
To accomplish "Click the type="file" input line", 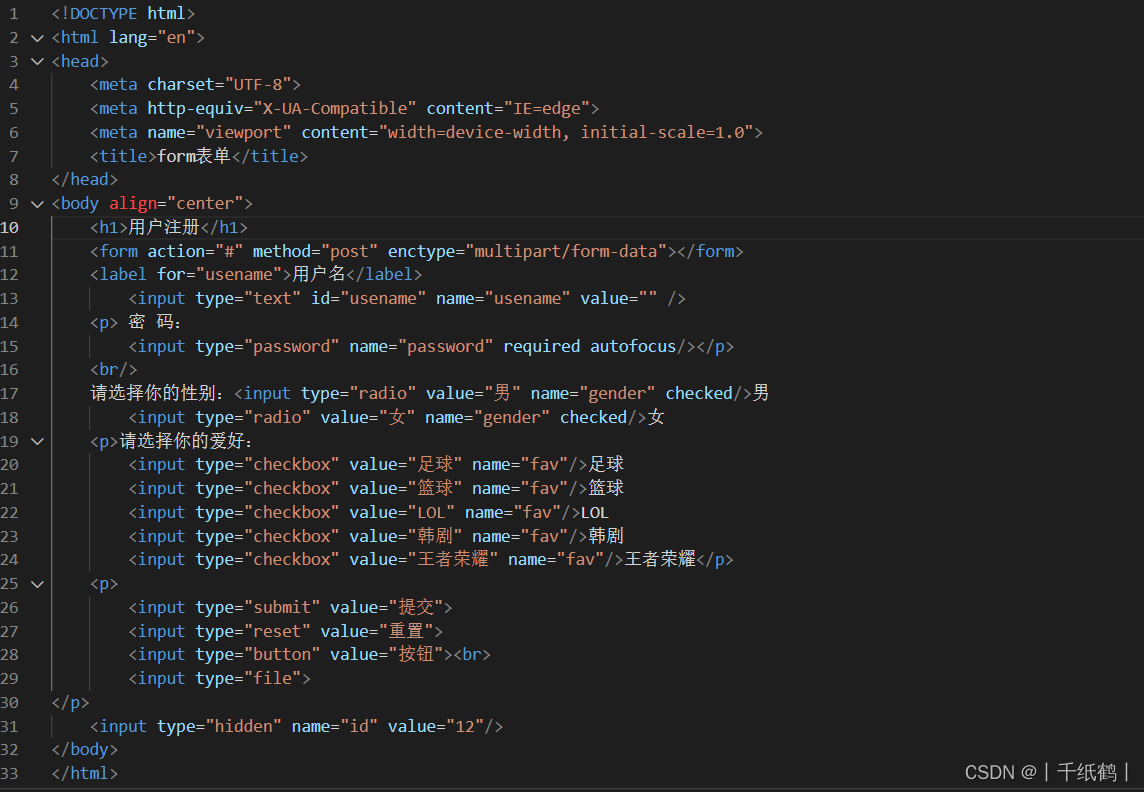I will click(220, 679).
